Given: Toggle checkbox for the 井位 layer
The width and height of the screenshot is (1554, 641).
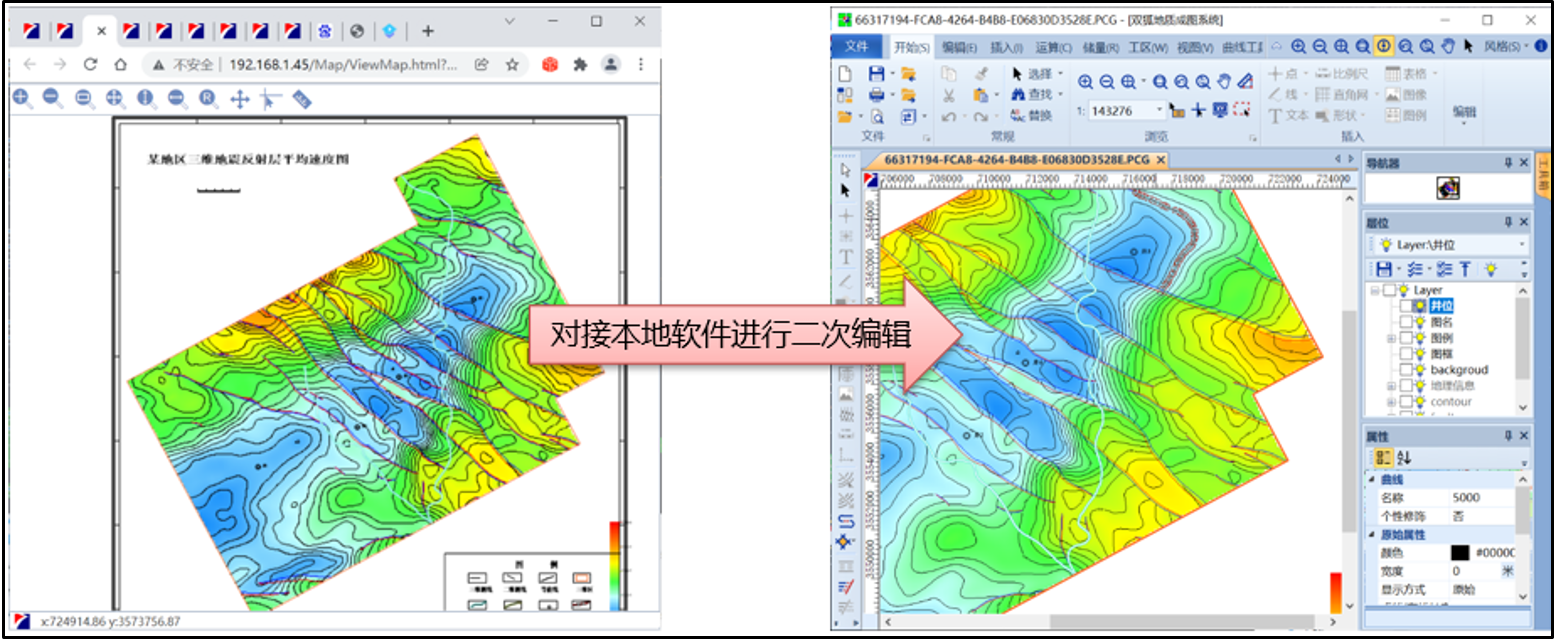Looking at the screenshot, I should point(1406,306).
